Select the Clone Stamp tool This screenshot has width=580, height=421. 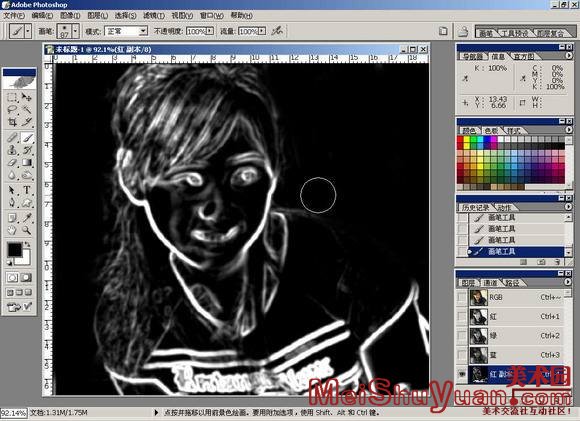12,150
